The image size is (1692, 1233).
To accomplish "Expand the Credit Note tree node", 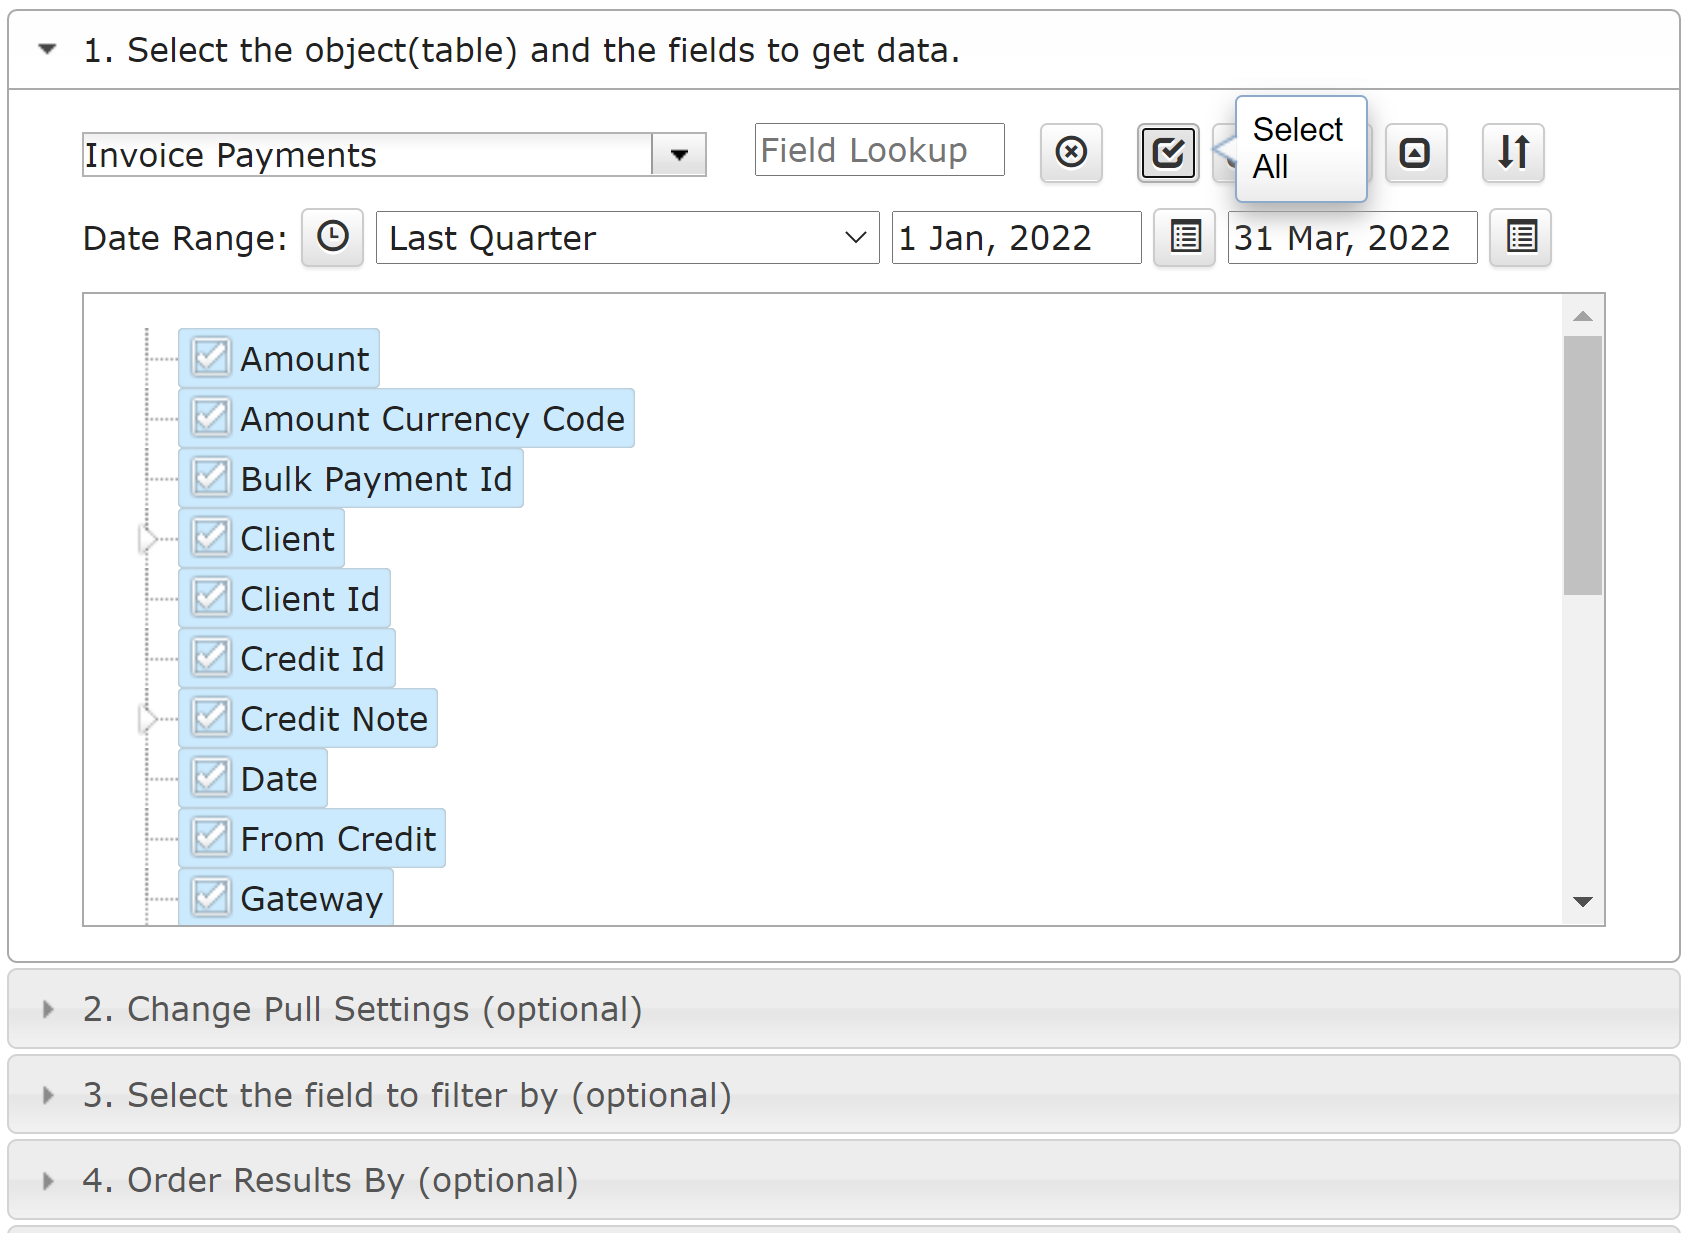I will [148, 719].
